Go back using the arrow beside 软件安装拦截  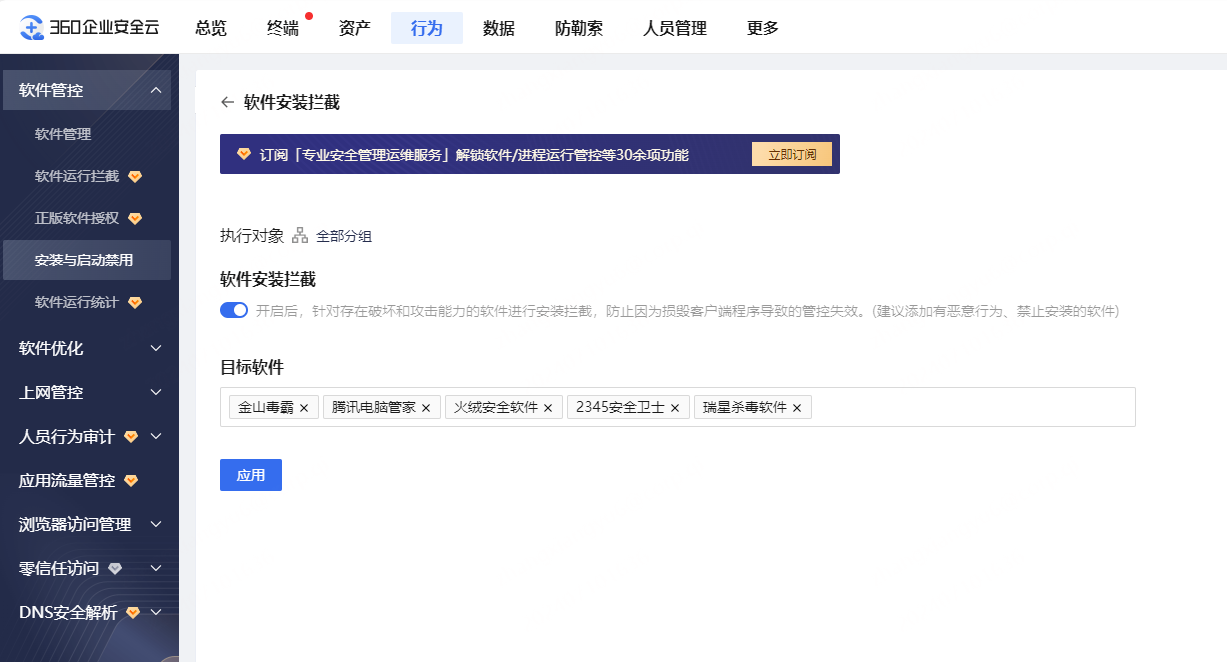point(228,102)
